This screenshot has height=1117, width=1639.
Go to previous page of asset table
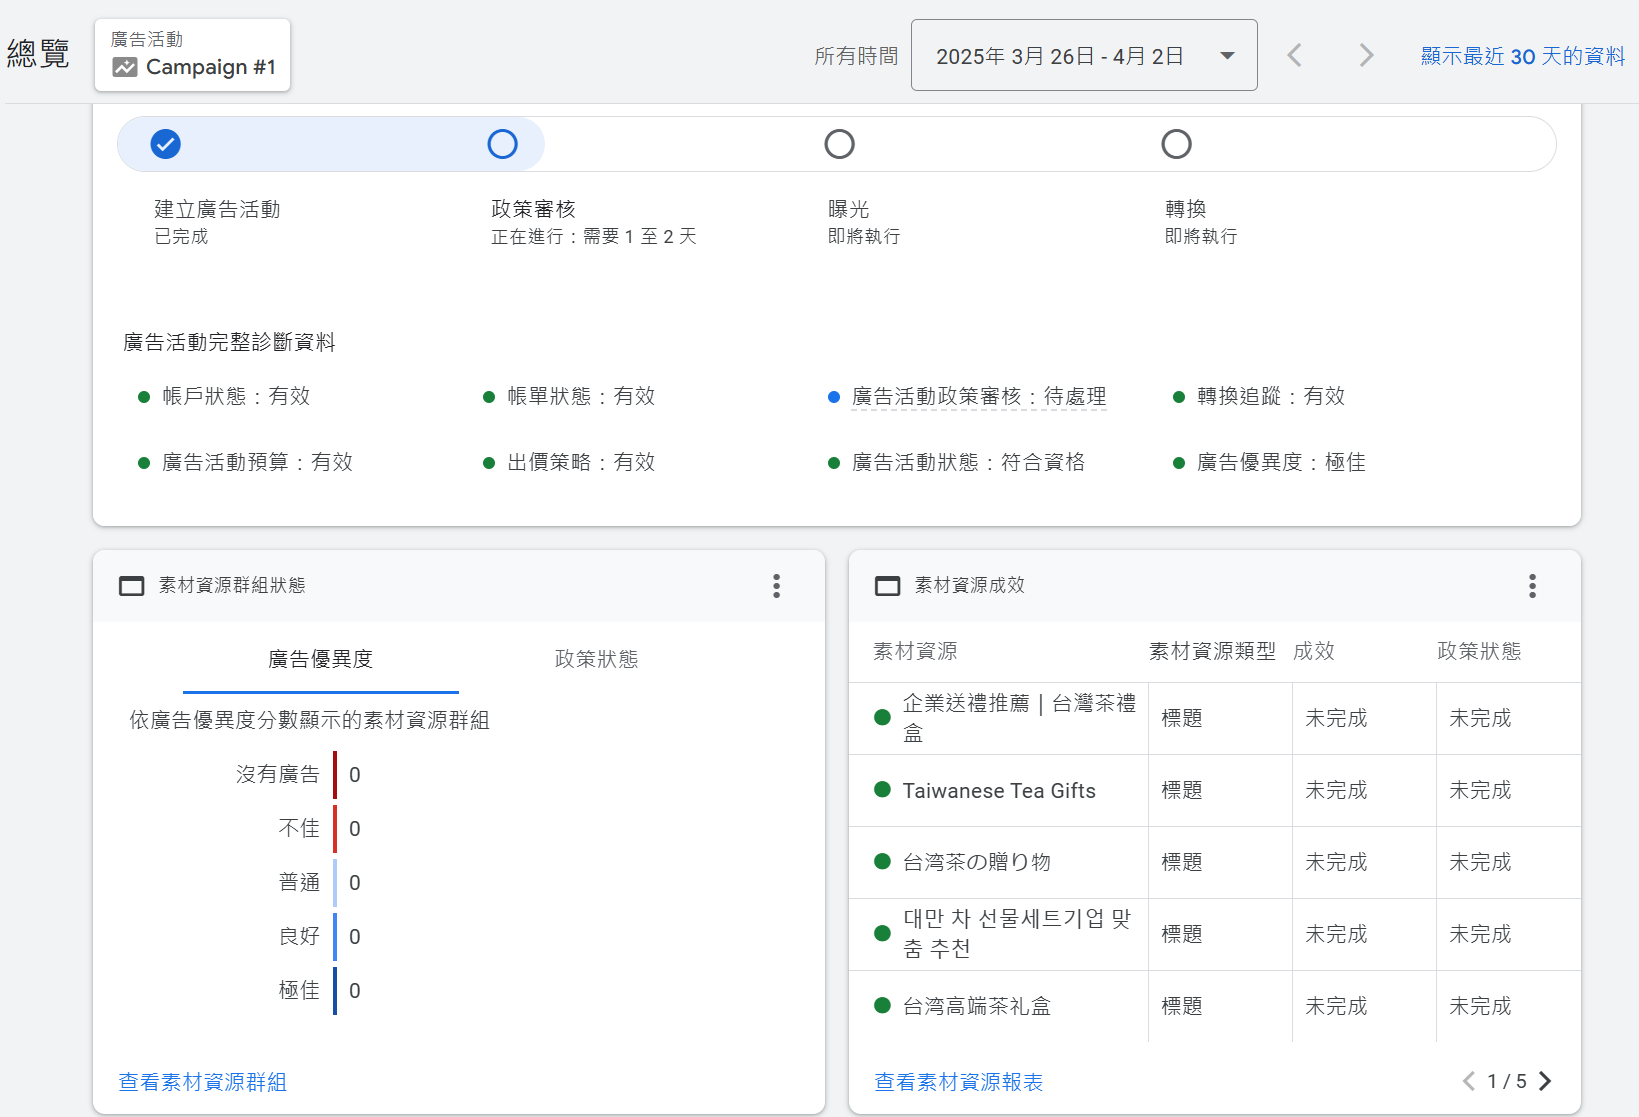1469,1081
